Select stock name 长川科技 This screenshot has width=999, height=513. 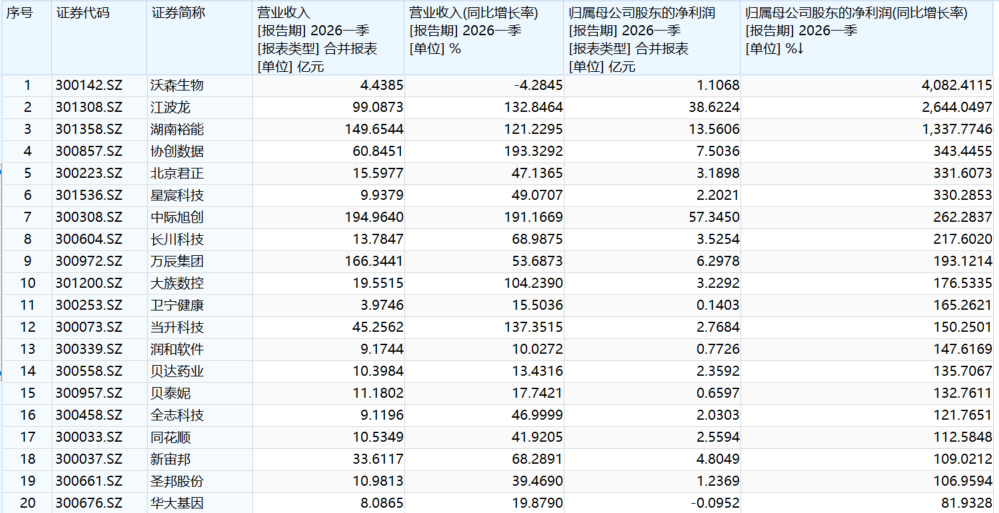178,240
